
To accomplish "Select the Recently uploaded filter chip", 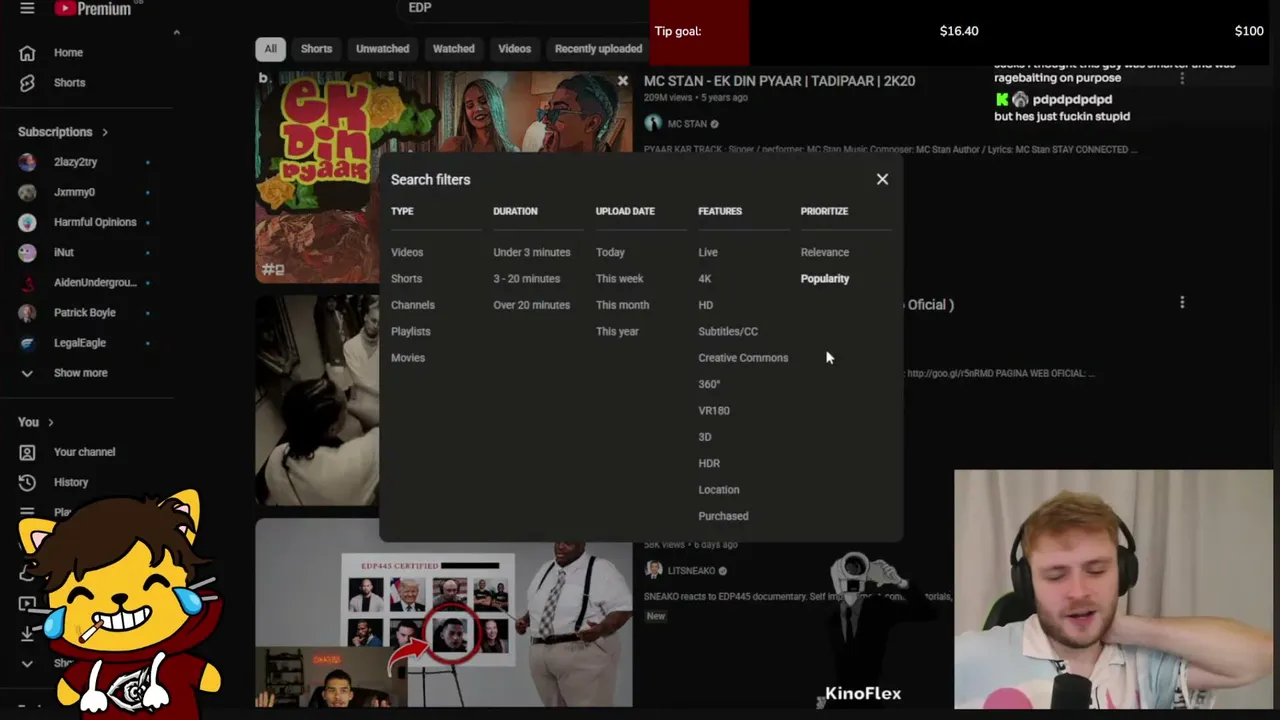I will 598,49.
